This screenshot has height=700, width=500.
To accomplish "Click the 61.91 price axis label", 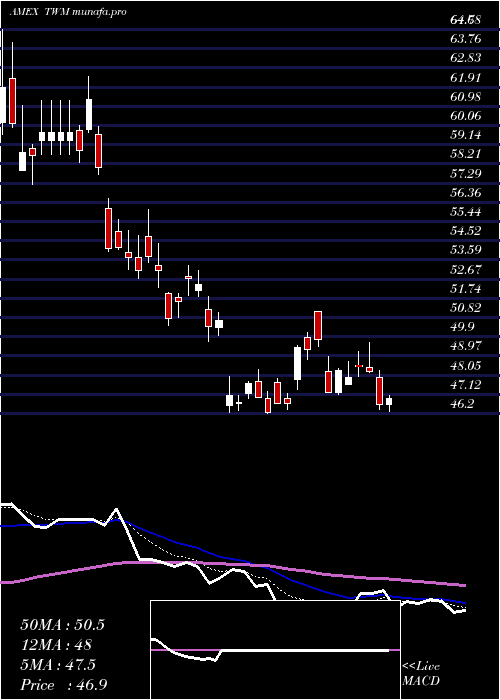I will pos(466,78).
